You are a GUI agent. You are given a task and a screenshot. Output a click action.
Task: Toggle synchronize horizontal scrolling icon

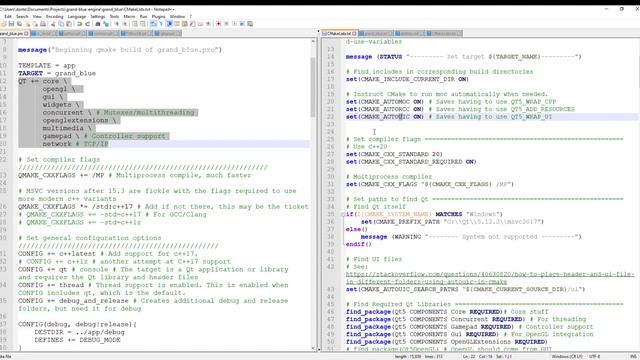click(143, 24)
